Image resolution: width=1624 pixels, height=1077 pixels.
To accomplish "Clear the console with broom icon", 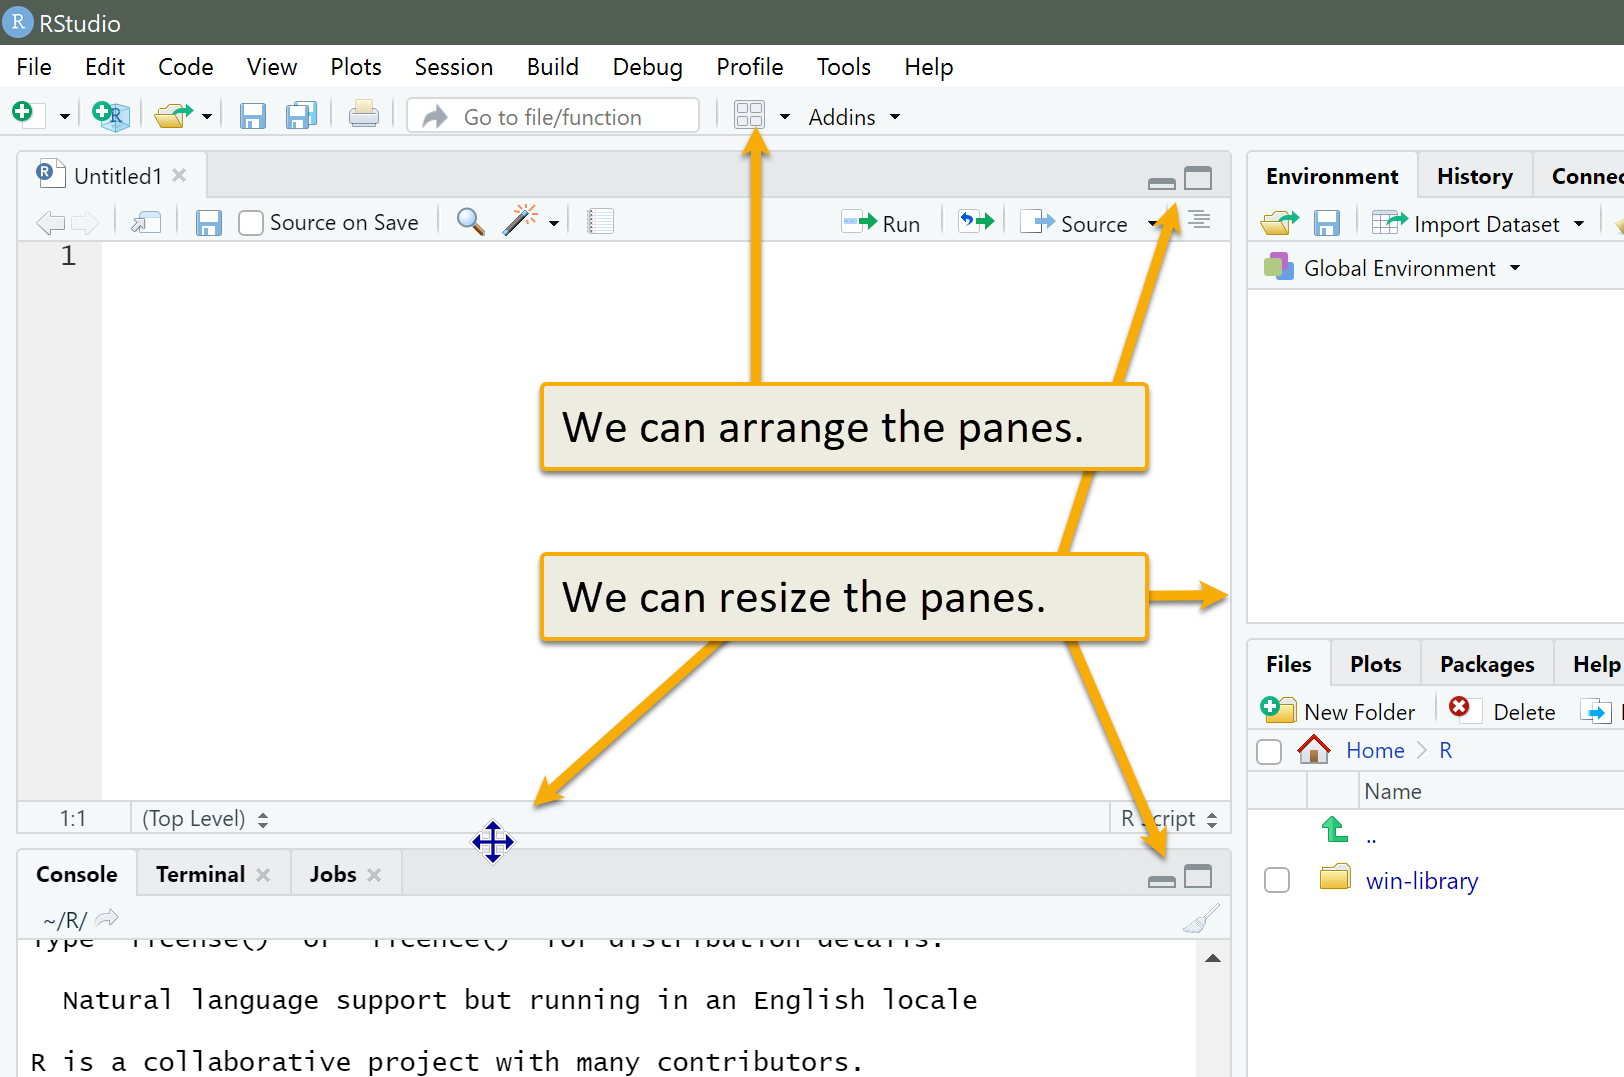I will tap(1201, 918).
